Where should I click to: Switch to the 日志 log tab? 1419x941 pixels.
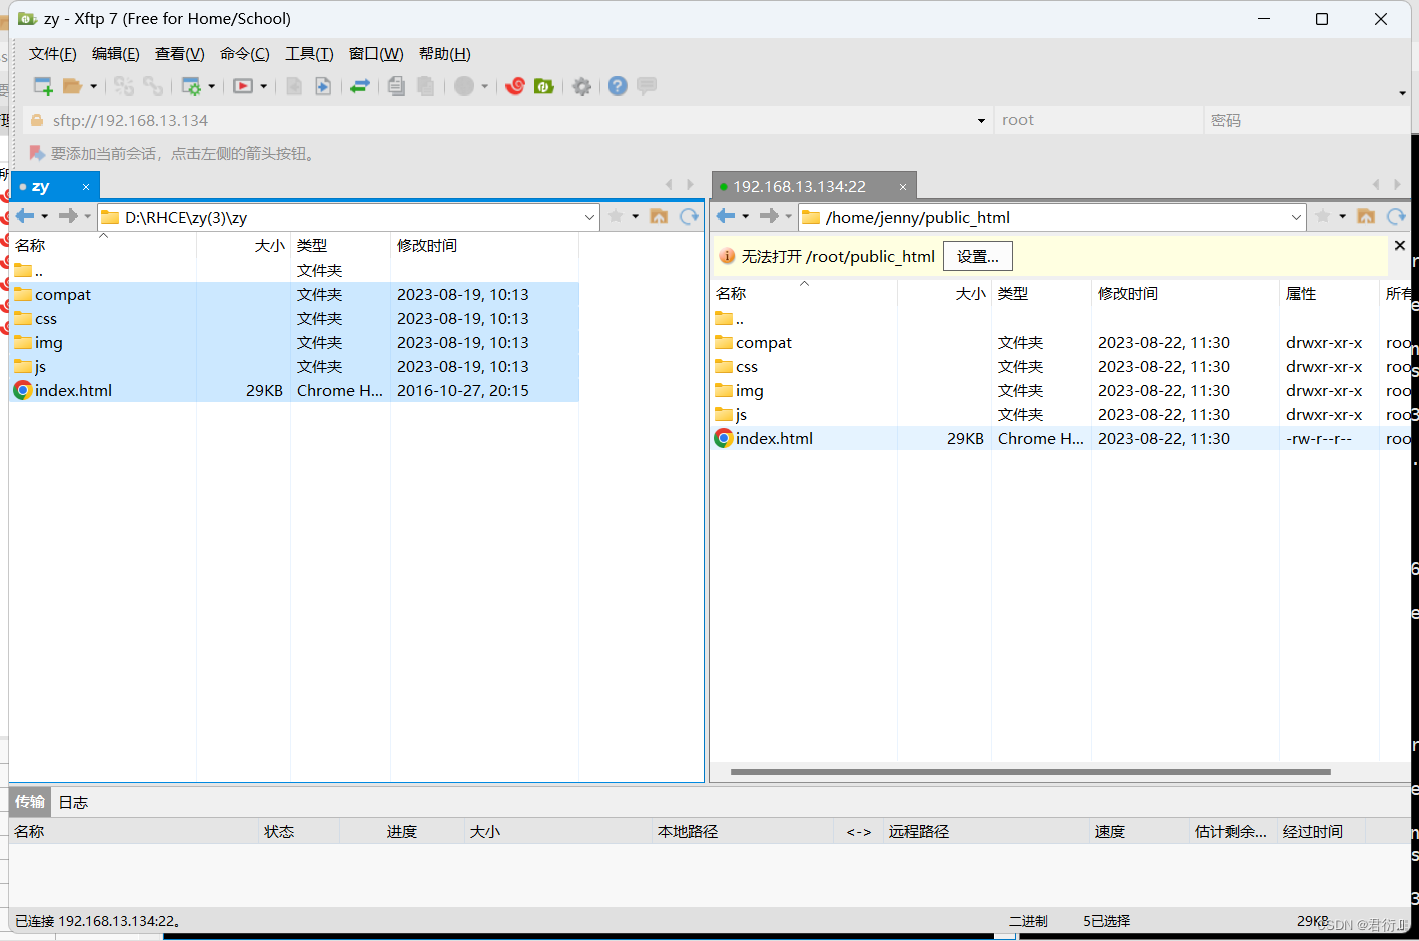(x=73, y=802)
